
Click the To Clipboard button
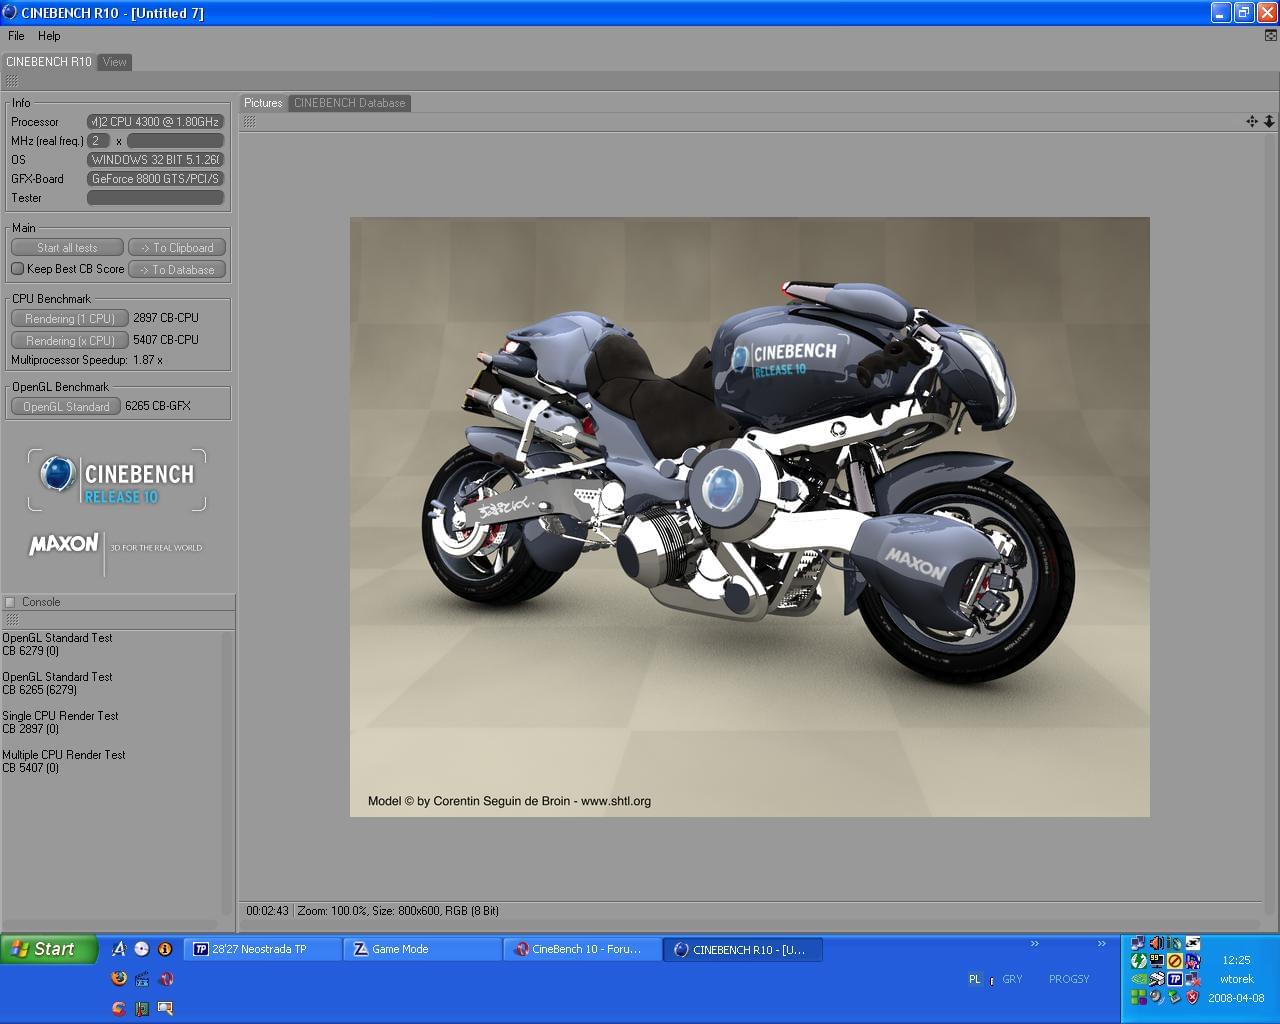click(x=177, y=248)
